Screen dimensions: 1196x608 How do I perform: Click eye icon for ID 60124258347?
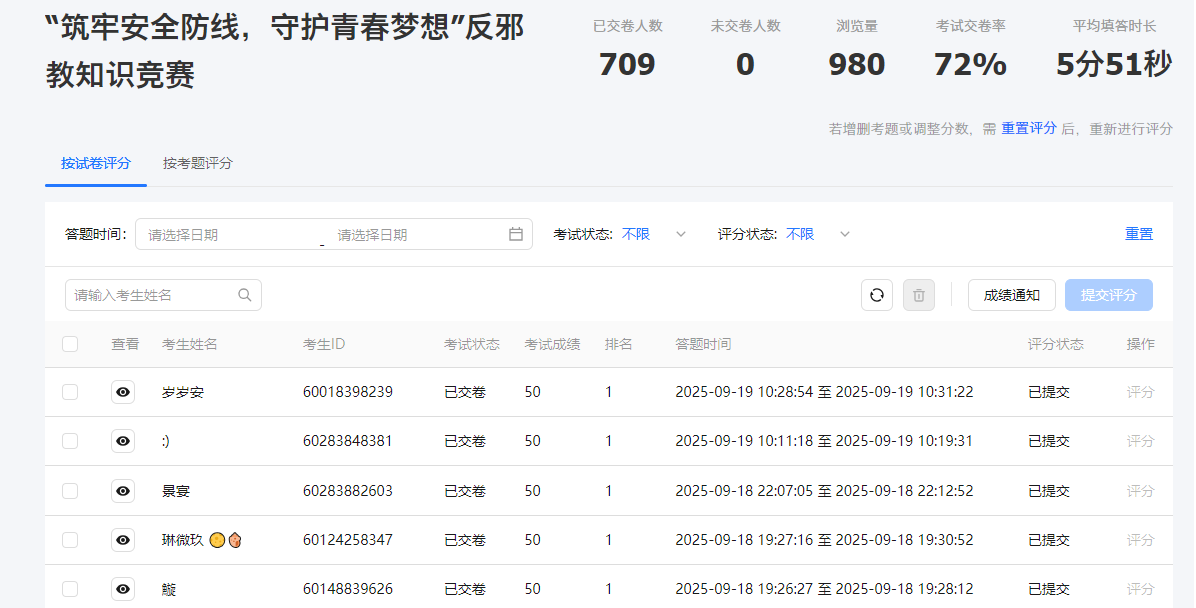[123, 540]
